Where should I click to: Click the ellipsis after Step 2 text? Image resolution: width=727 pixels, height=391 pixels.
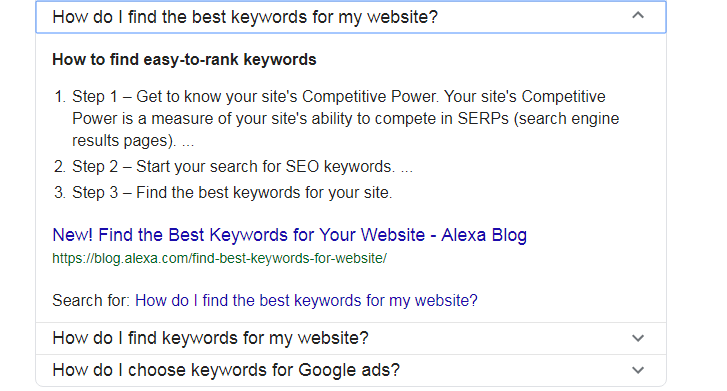pos(407,167)
